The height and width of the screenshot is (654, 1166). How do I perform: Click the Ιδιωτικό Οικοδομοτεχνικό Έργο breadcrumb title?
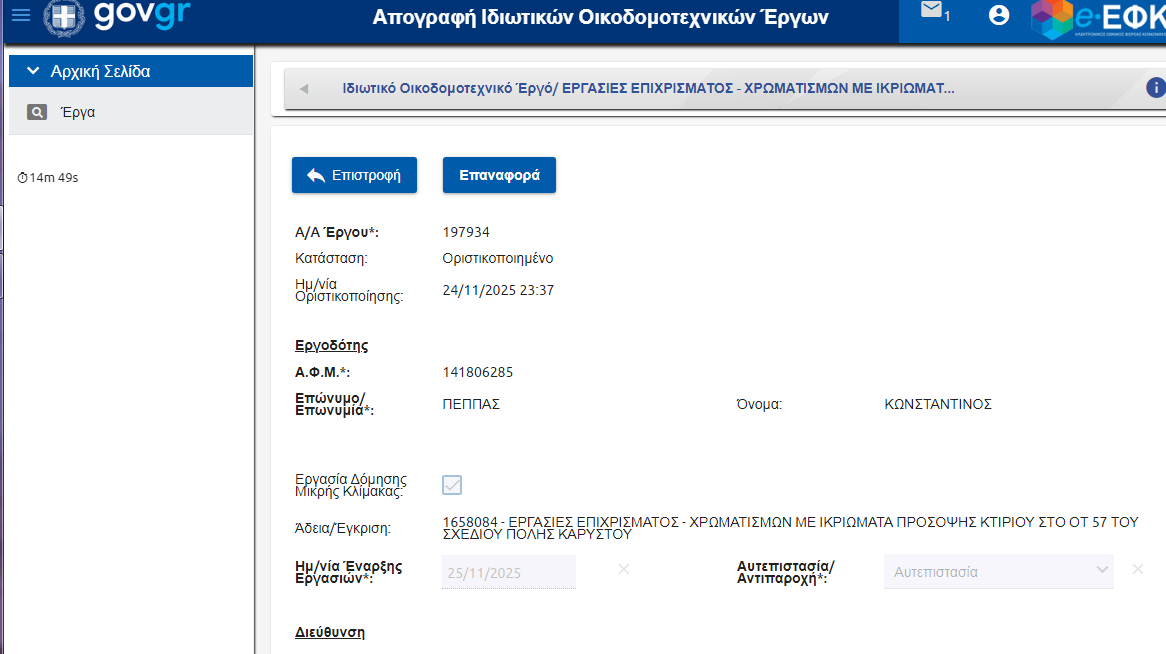coord(648,88)
